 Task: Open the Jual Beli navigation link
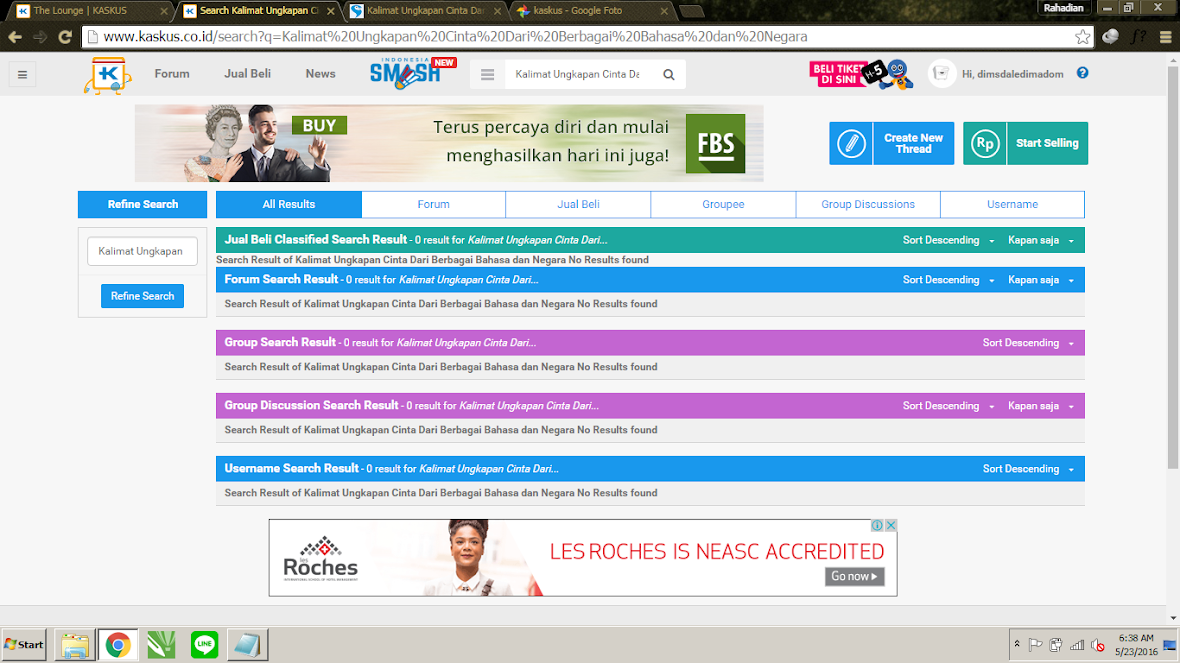[x=247, y=74]
